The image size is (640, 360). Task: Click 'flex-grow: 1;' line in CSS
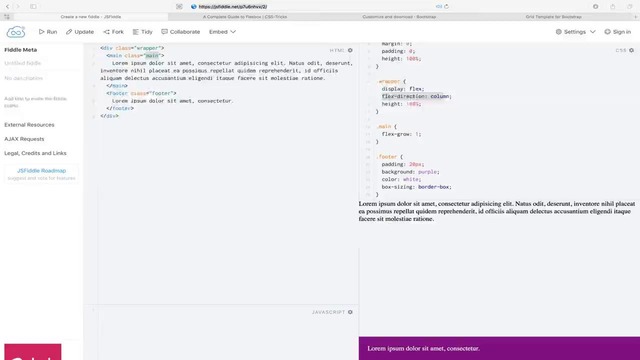(401, 134)
